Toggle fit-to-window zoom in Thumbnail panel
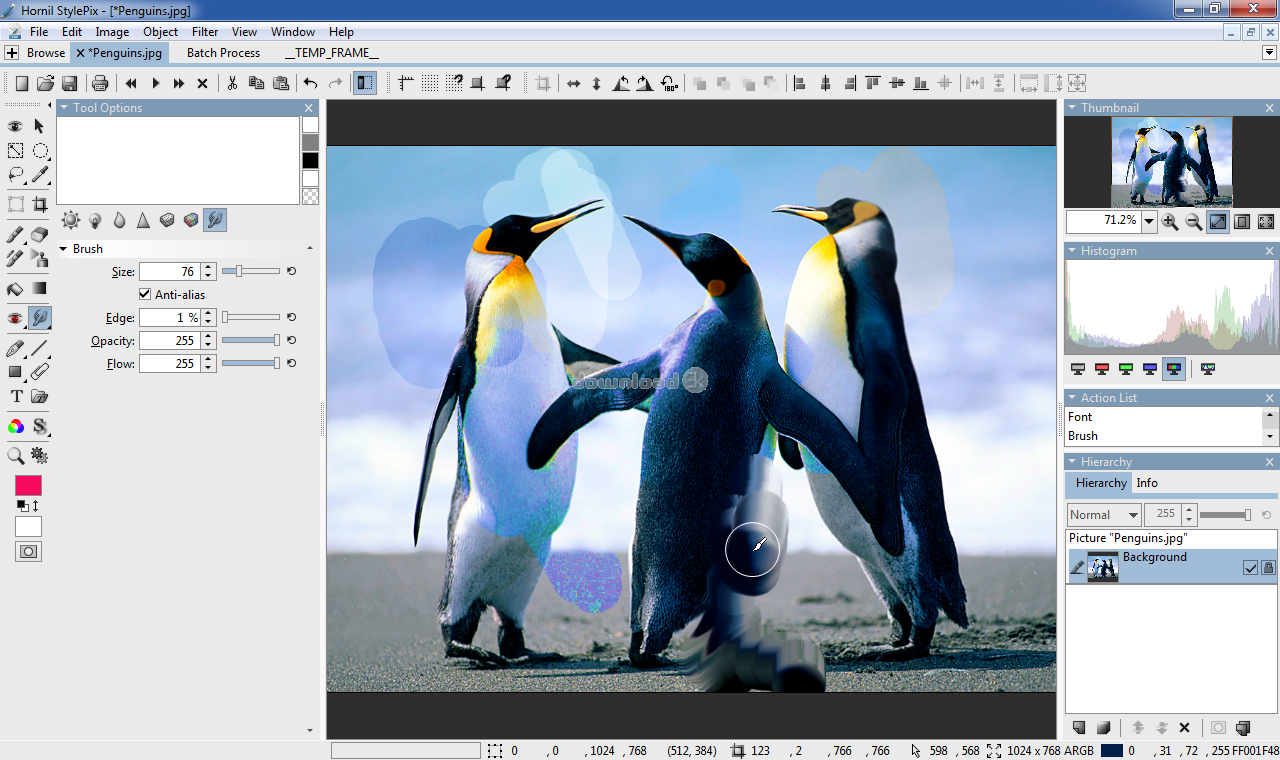Image resolution: width=1280 pixels, height=760 pixels. [1218, 221]
